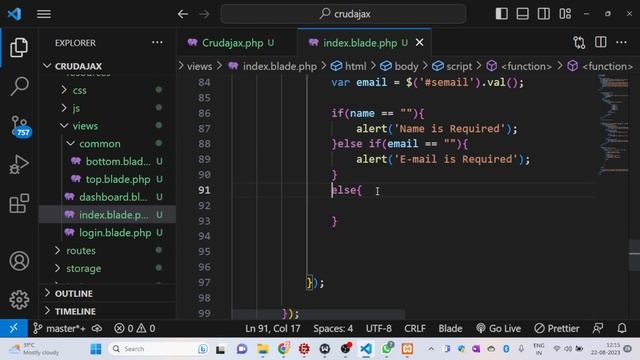Collapse the CRUDAJAX root folder
The width and height of the screenshot is (640, 360).
pyautogui.click(x=107, y=66)
